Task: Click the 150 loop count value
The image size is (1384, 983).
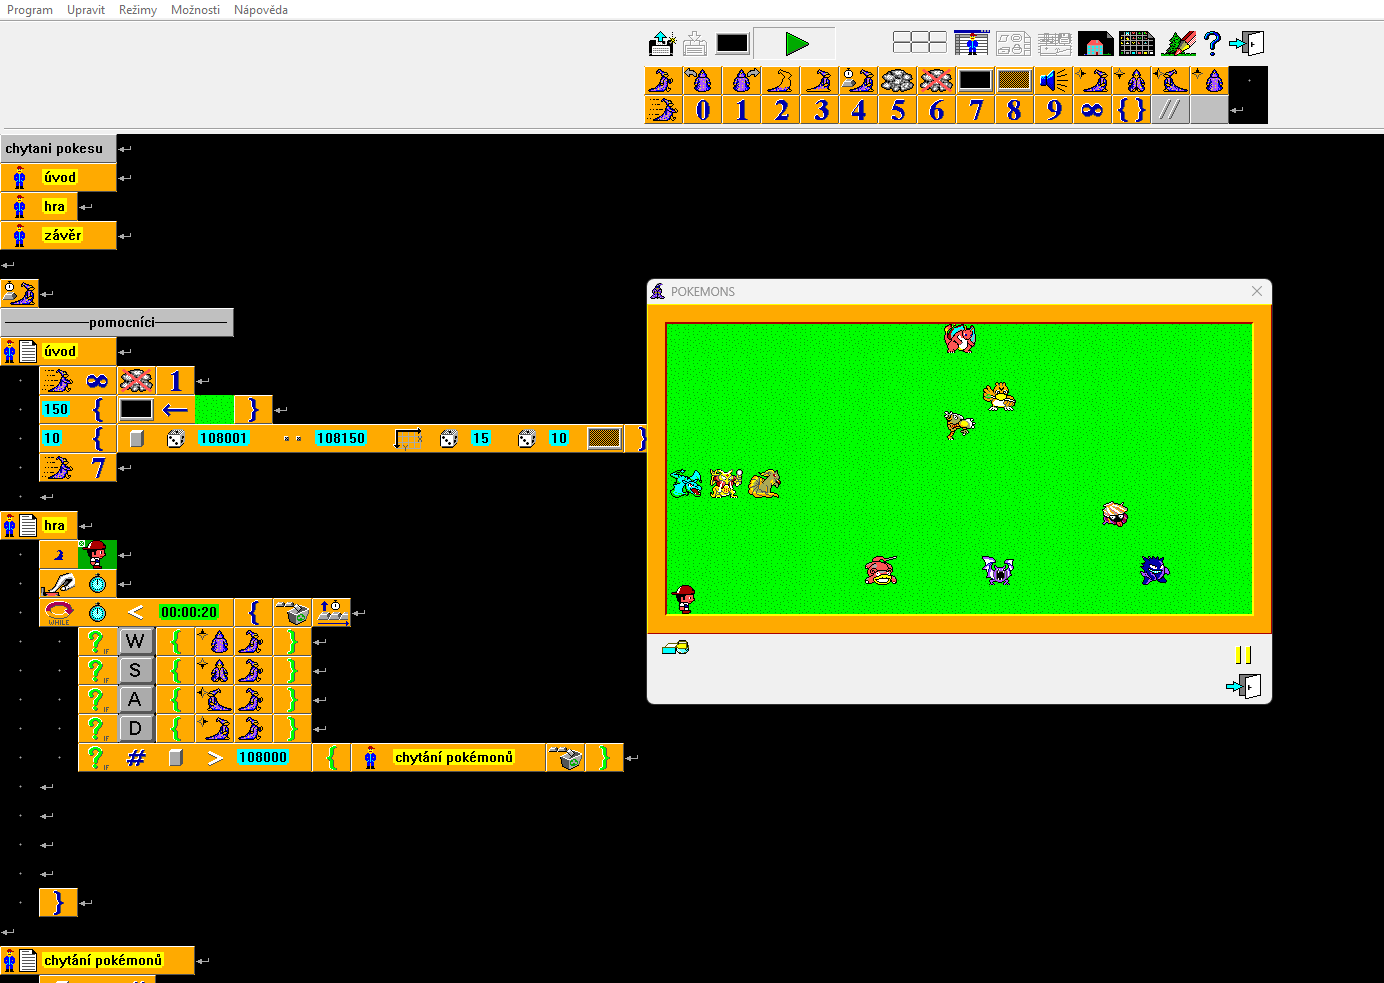Action: pyautogui.click(x=56, y=410)
